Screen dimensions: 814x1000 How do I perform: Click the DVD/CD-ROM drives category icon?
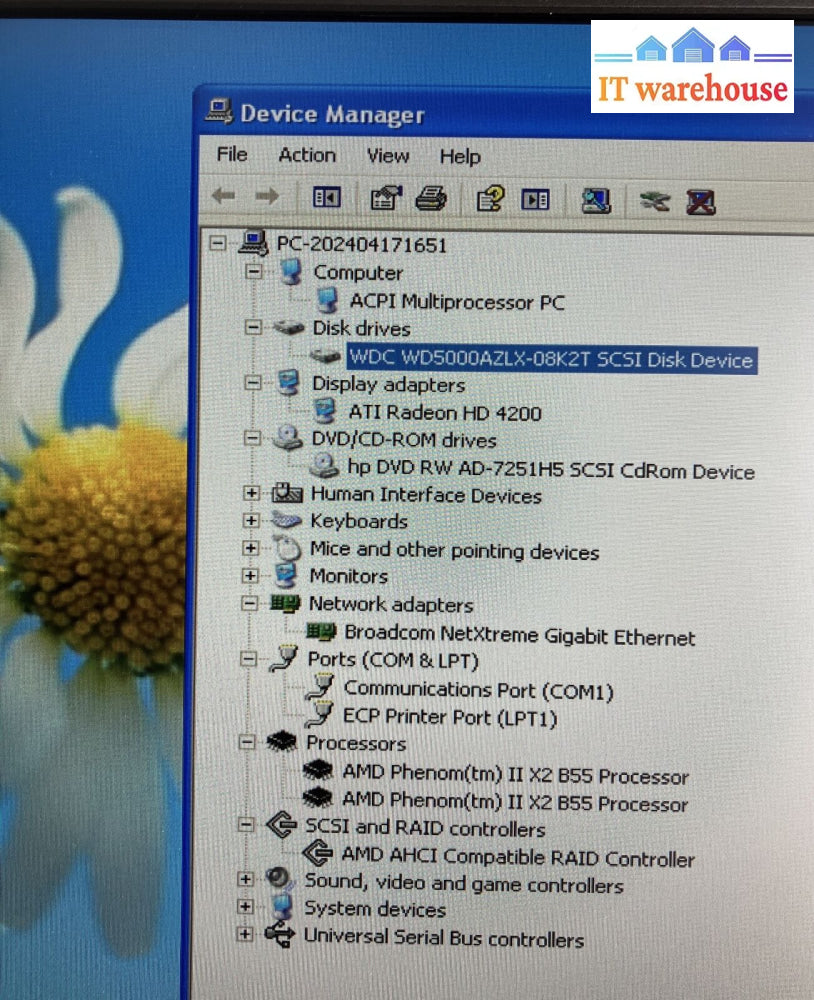[x=288, y=438]
